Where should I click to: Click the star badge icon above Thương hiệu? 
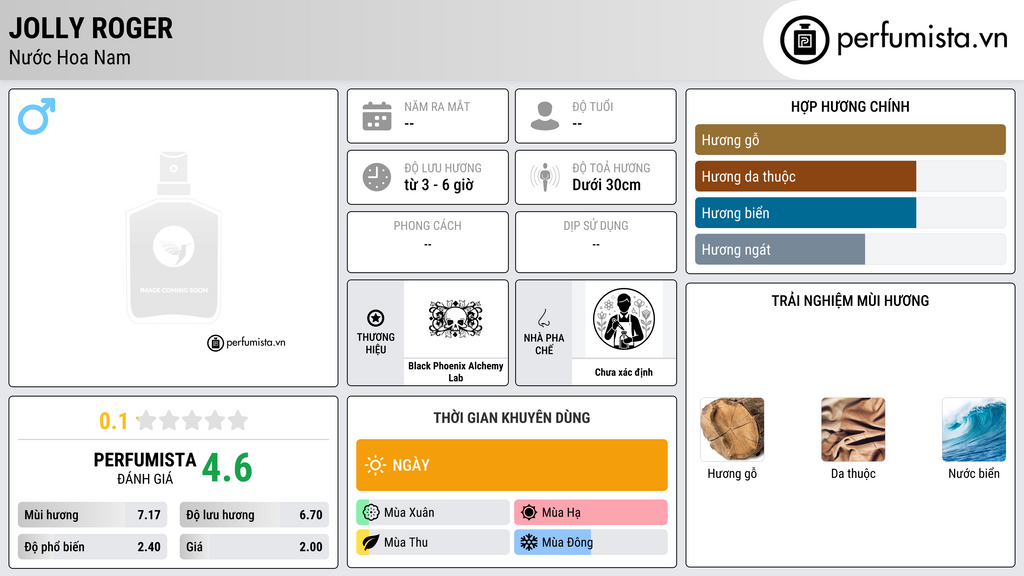click(x=376, y=318)
